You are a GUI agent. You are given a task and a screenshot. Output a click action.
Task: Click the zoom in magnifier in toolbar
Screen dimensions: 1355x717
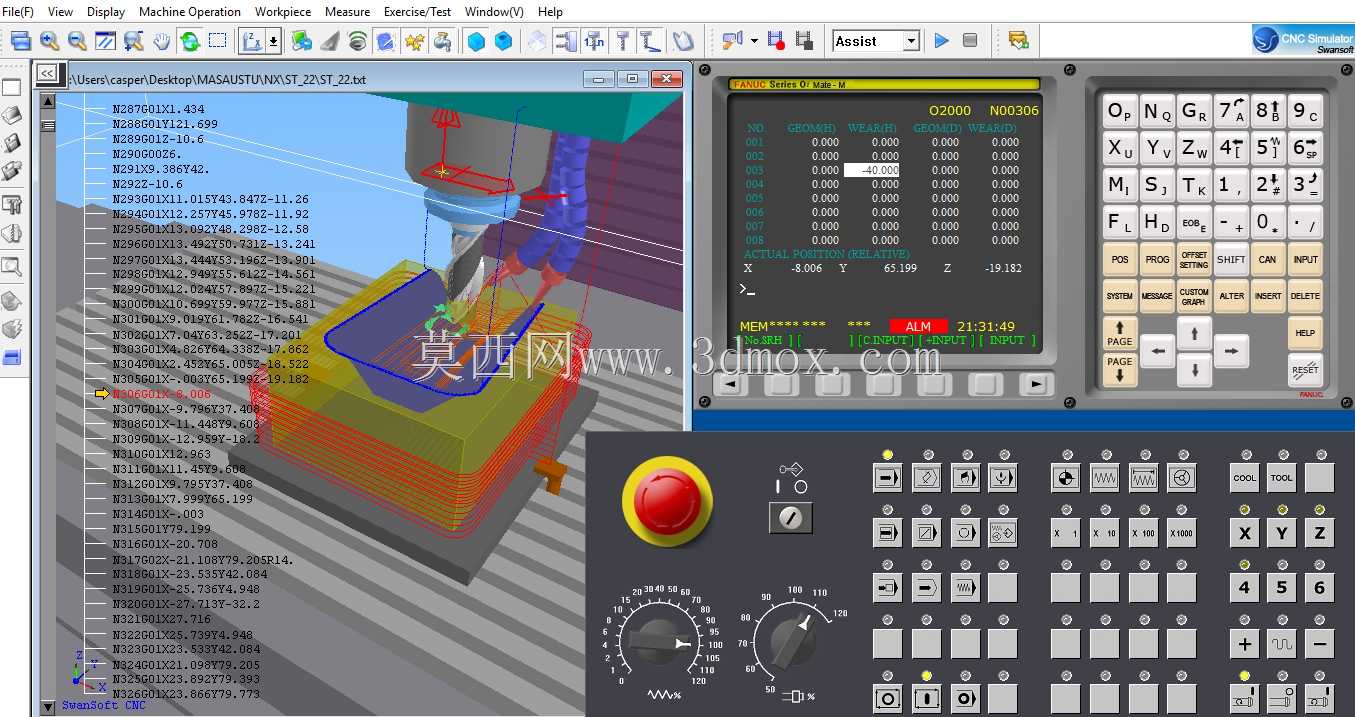click(x=49, y=41)
